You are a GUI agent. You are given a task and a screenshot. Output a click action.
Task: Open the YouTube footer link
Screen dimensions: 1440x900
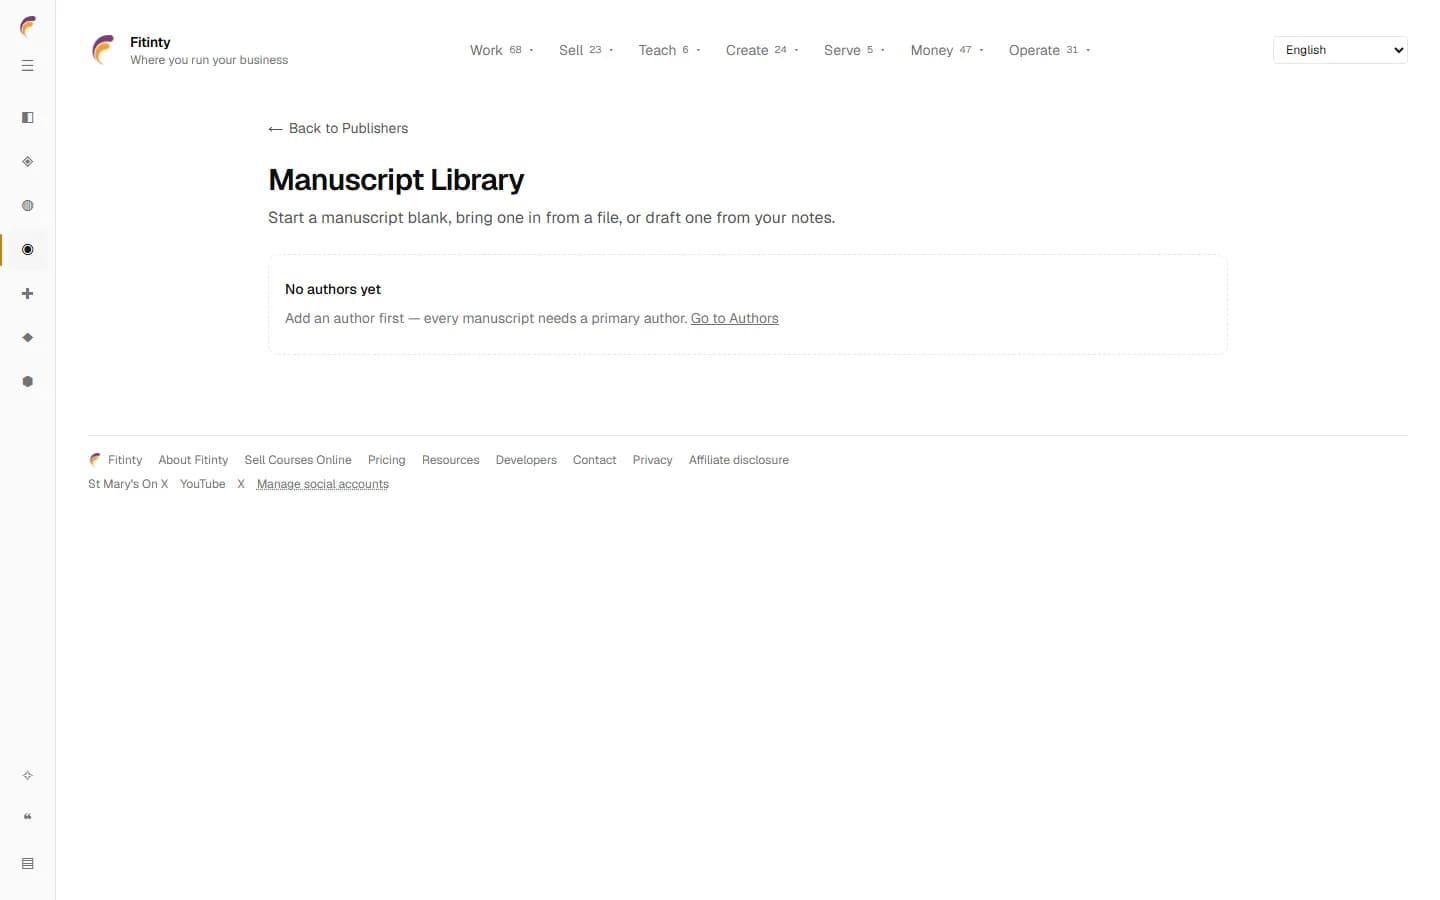[x=202, y=484]
